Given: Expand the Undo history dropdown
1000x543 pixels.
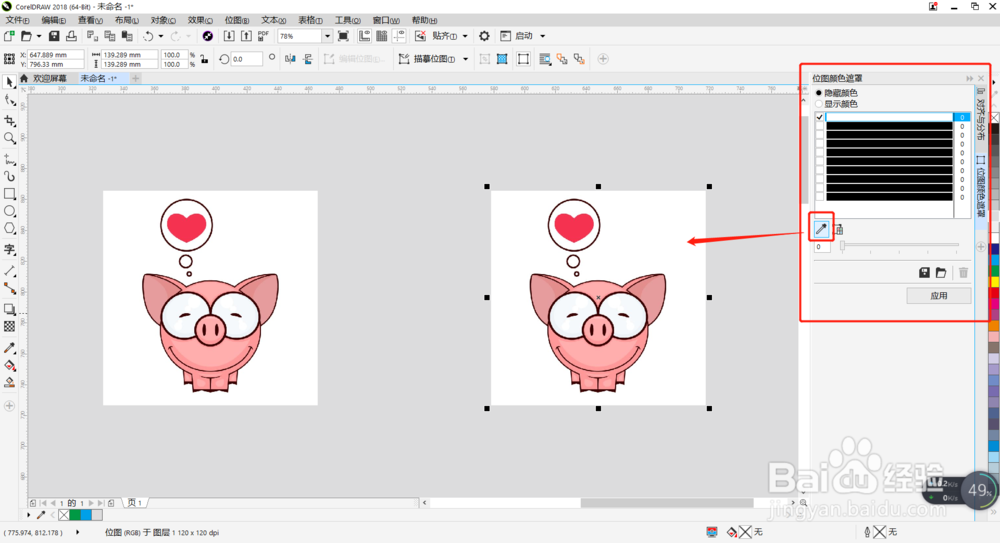Looking at the screenshot, I should [161, 36].
